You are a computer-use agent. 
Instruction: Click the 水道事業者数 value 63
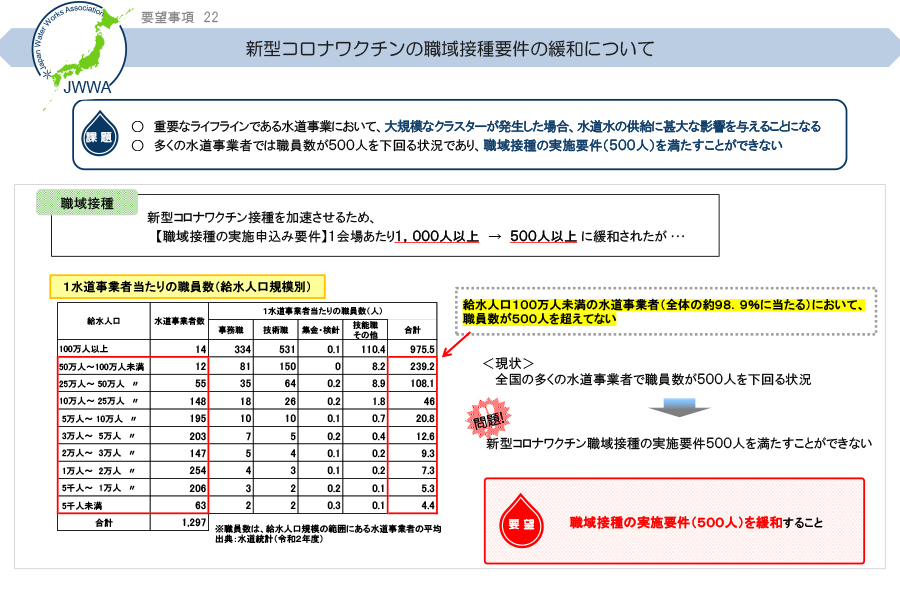(x=200, y=506)
